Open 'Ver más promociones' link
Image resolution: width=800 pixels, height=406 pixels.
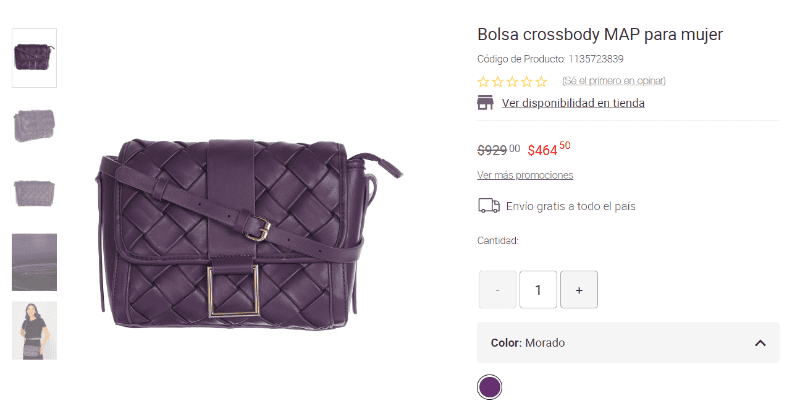[x=525, y=175]
